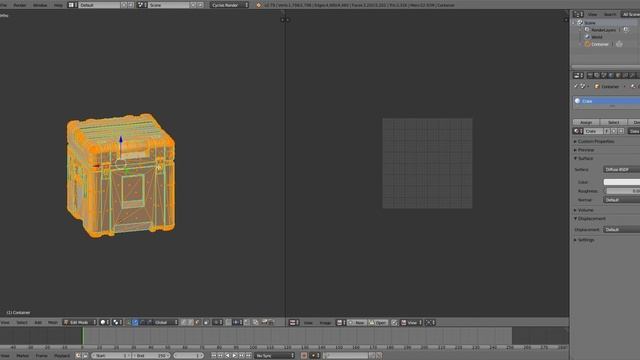Toggle limit selection to visible

coord(206,322)
